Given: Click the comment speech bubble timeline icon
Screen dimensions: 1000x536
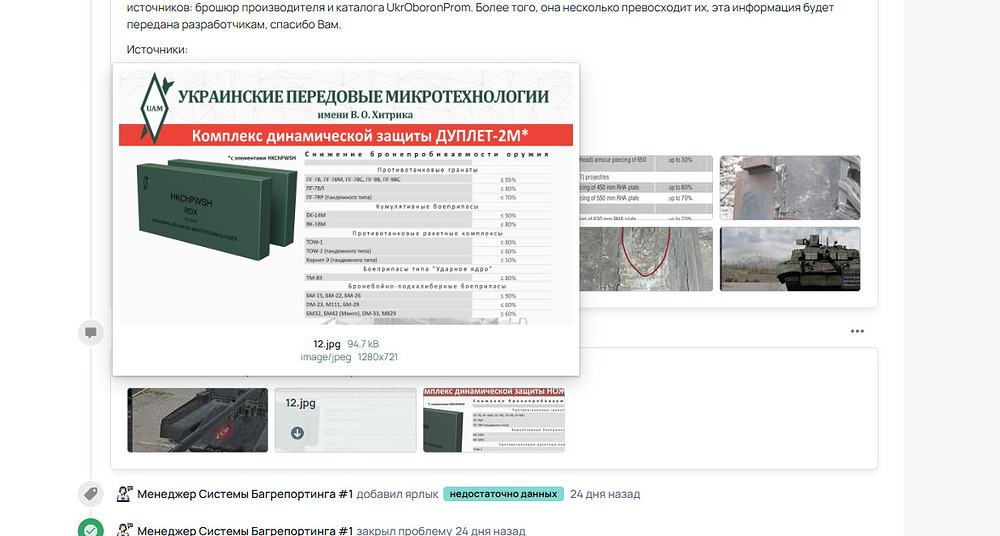Looking at the screenshot, I should (91, 332).
